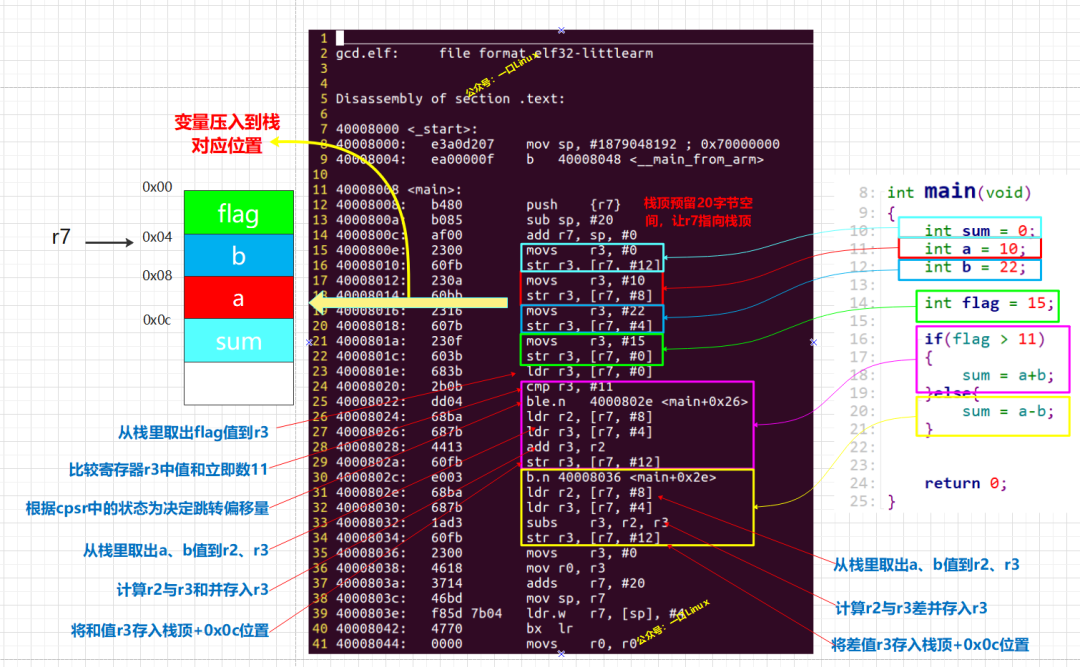The width and height of the screenshot is (1080, 667).
Task: Click the 40008000 <_start>: label
Action: (x=406, y=129)
